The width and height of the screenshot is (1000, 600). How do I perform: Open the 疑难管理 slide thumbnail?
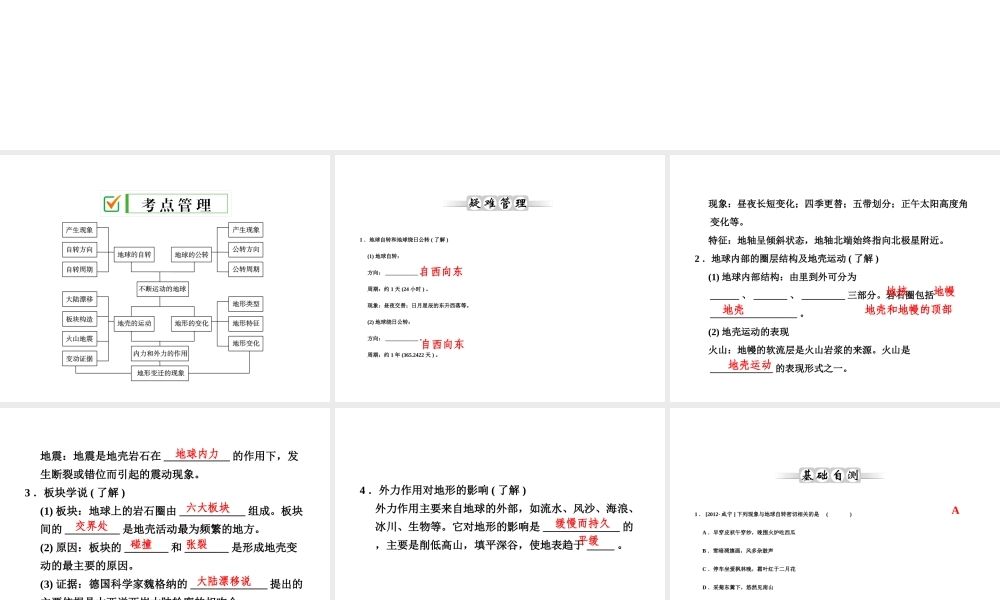(x=499, y=278)
